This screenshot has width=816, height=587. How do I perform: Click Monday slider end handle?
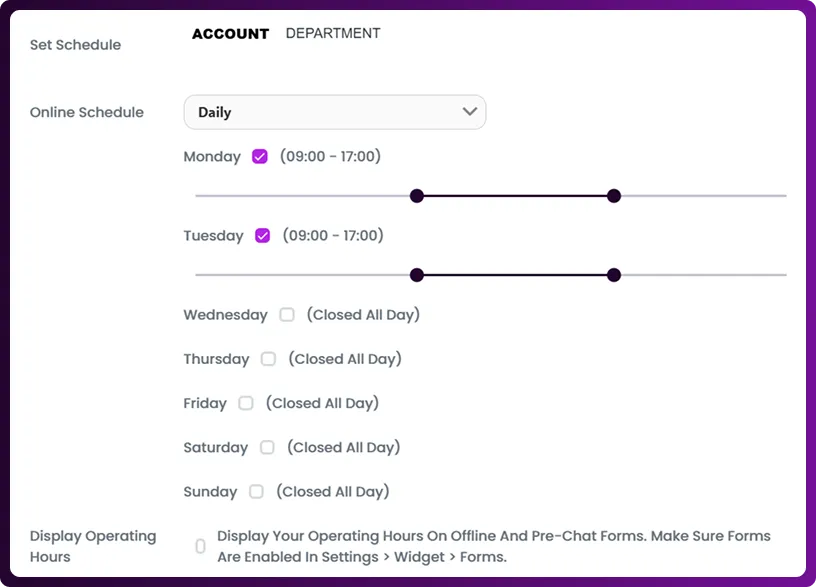(x=614, y=196)
